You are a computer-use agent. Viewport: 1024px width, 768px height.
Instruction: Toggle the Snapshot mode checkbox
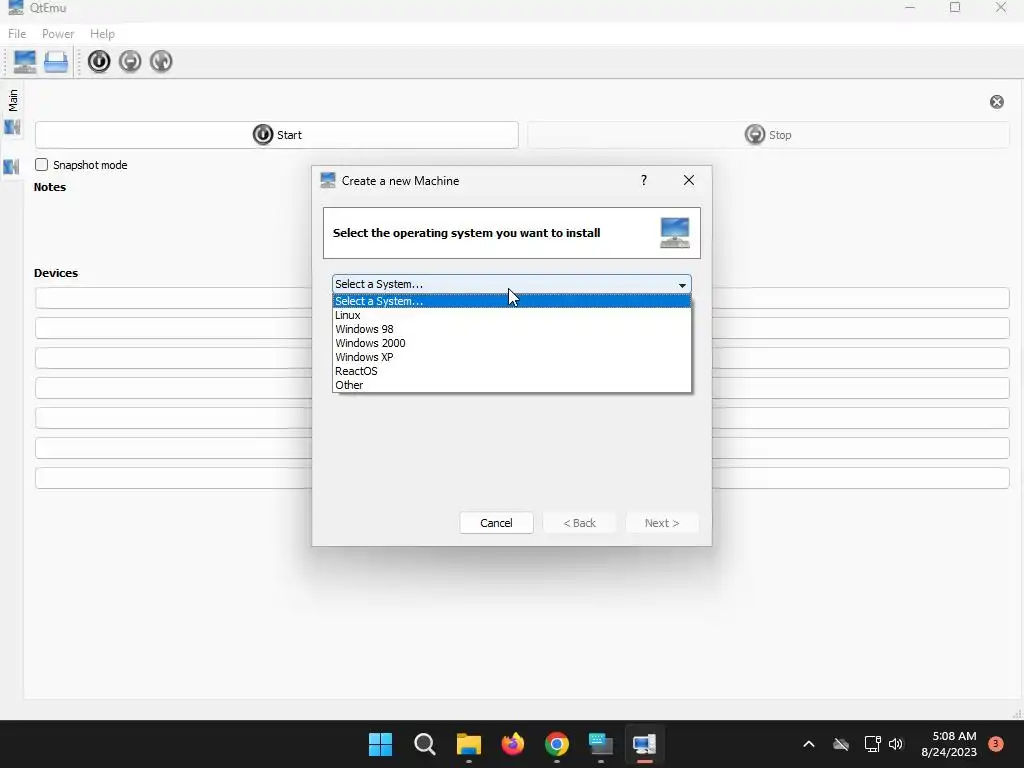tap(41, 165)
